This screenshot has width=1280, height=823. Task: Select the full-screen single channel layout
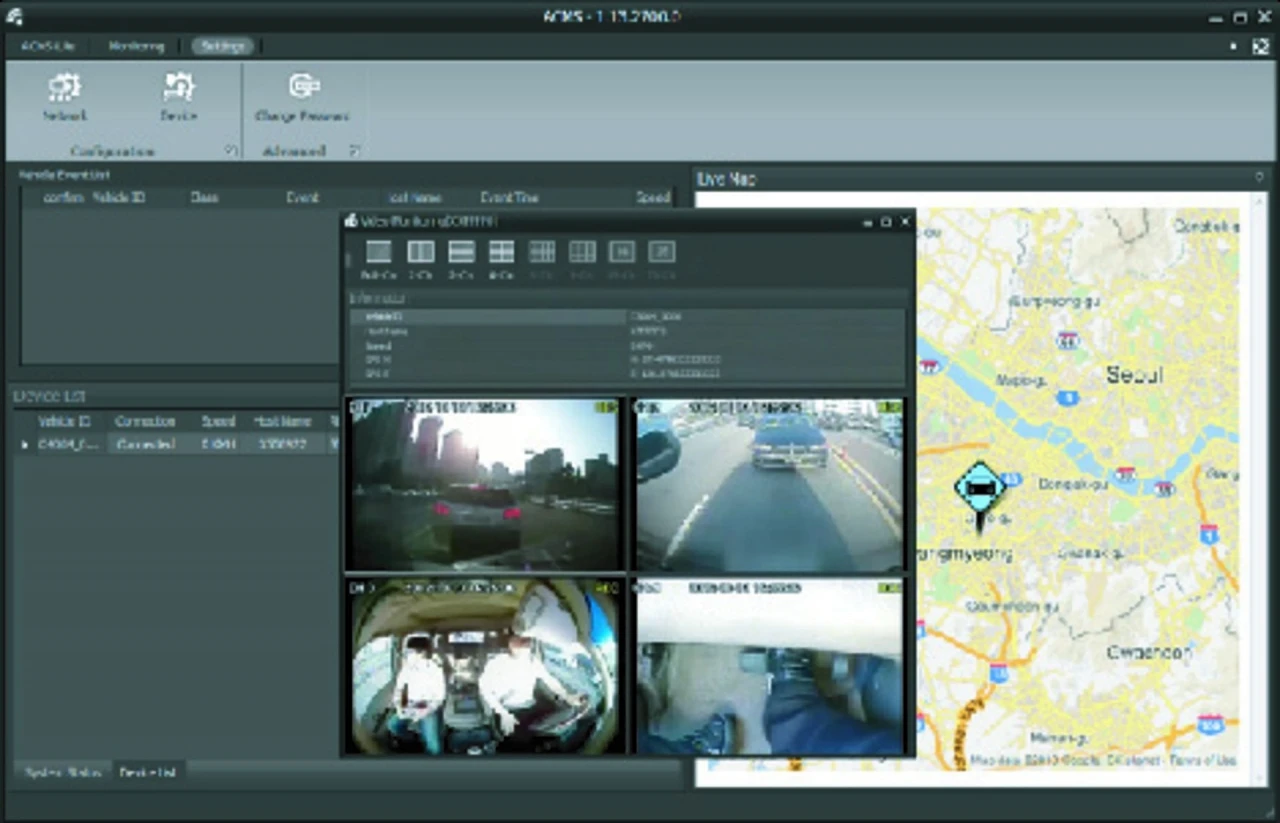379,253
